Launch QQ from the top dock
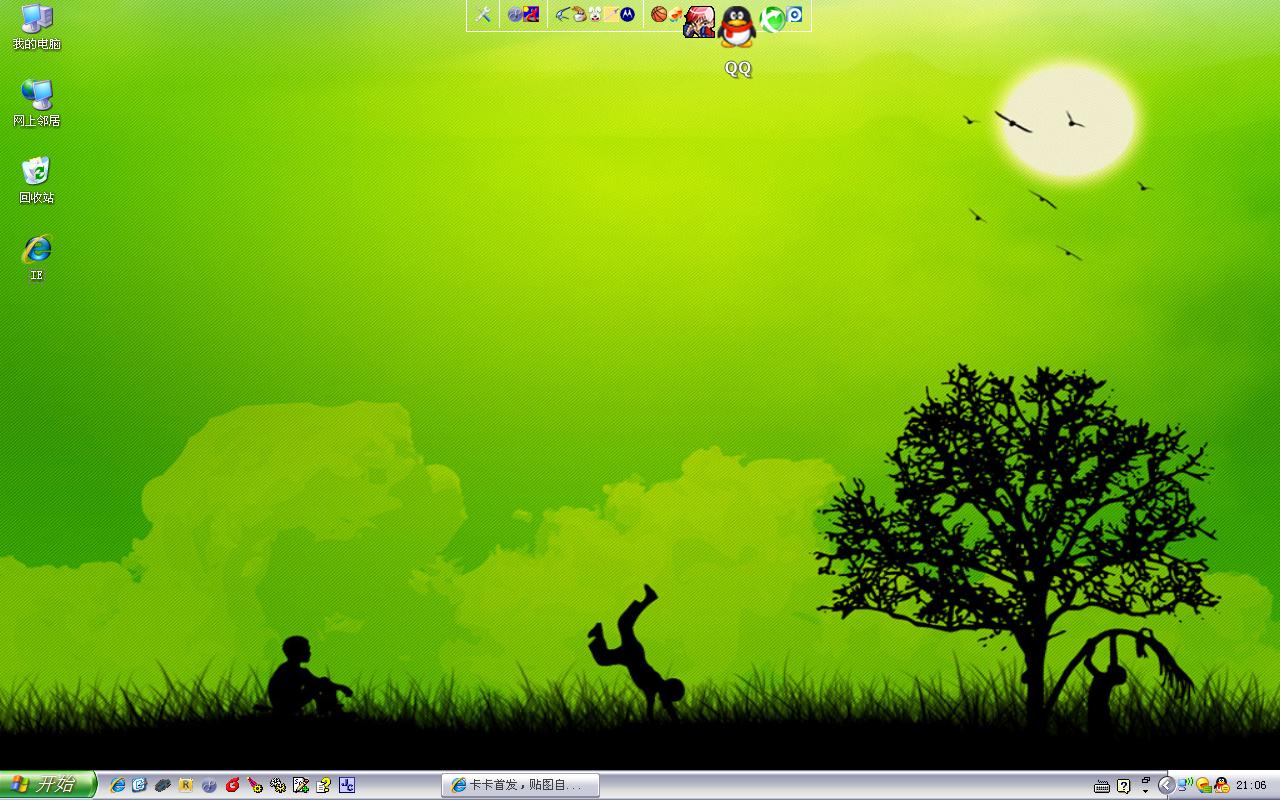1280x800 pixels. tap(737, 27)
